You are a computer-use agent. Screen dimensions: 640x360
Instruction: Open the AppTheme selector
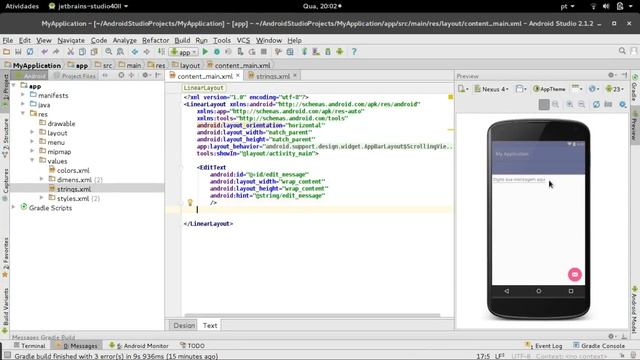pos(550,89)
